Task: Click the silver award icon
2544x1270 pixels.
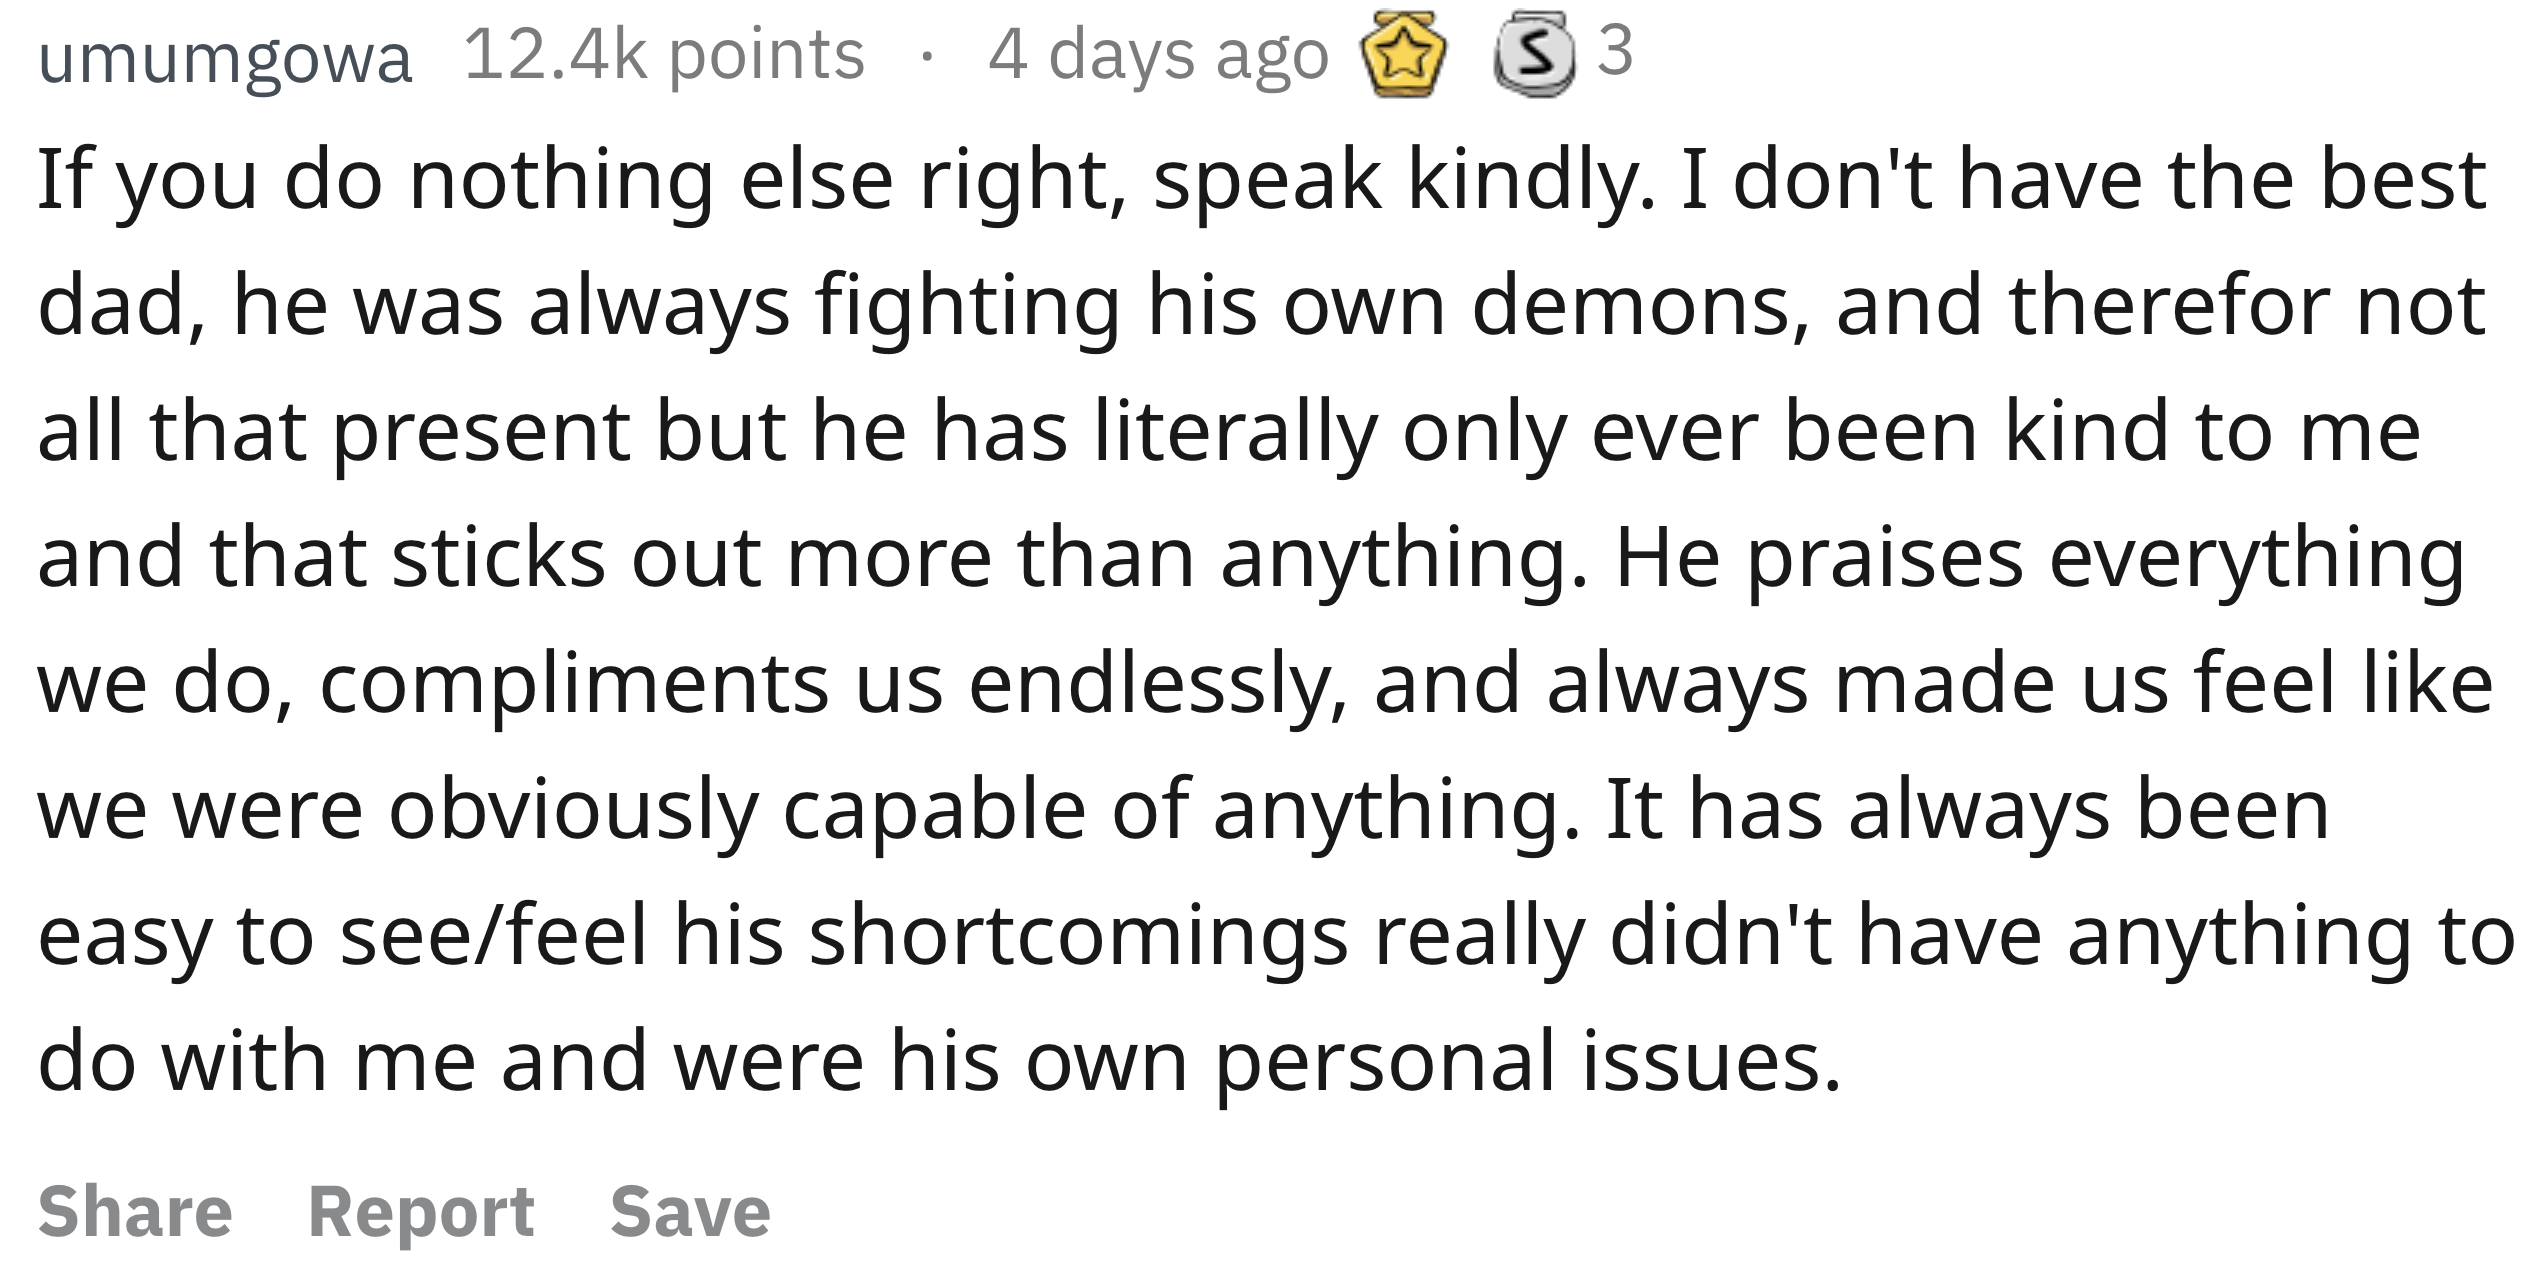Action: [1534, 54]
